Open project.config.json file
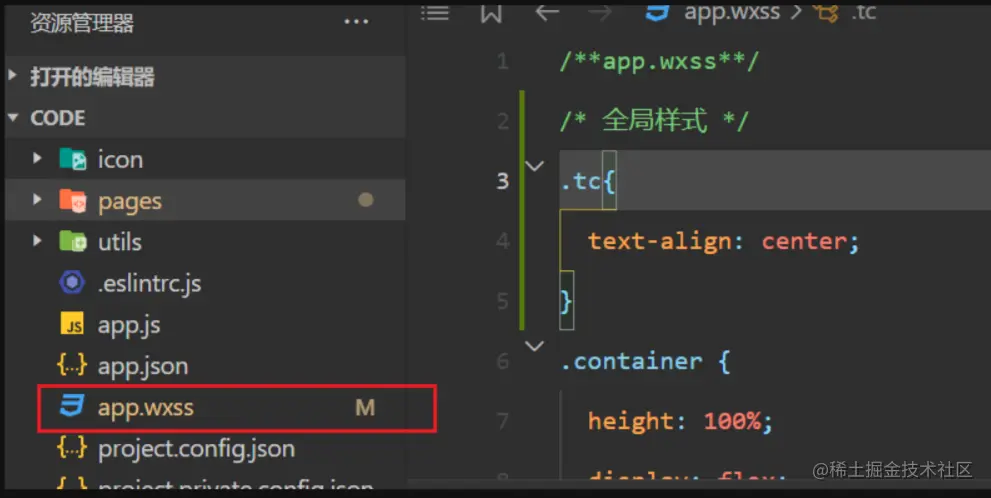This screenshot has width=991, height=498. (197, 449)
